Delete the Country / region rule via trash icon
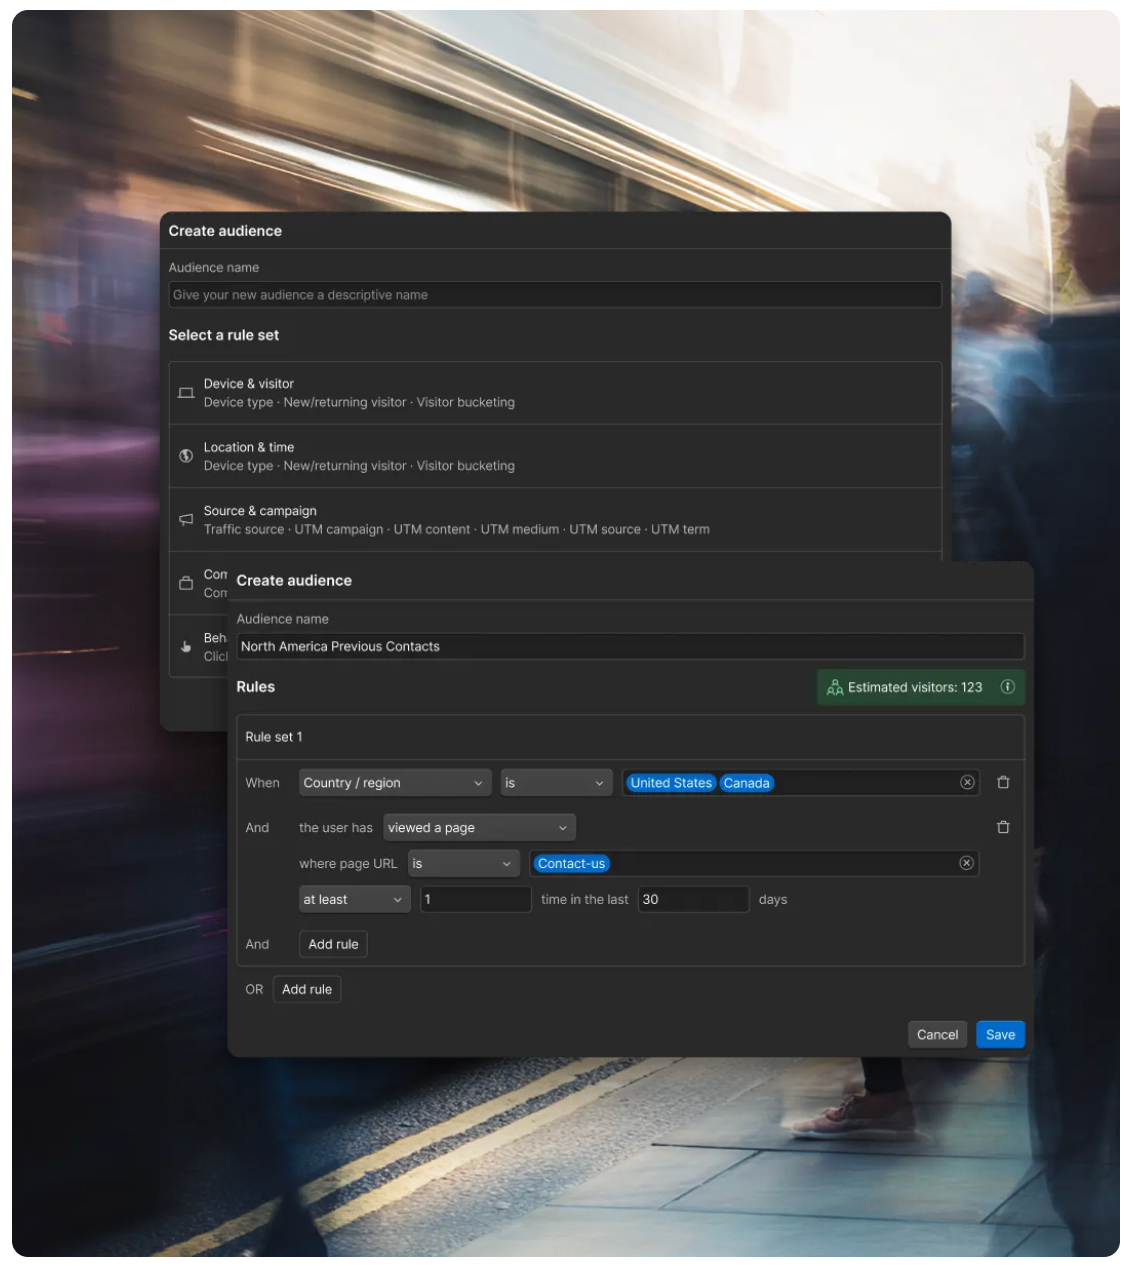This screenshot has height=1272, width=1132. (1005, 782)
